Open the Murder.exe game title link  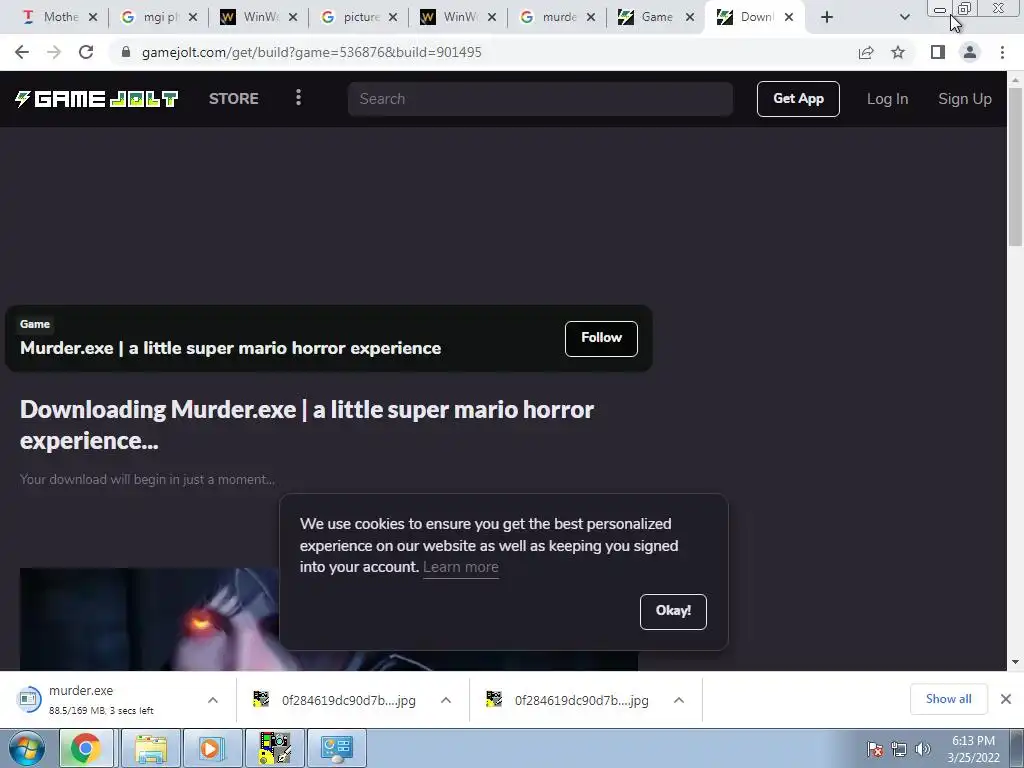231,348
